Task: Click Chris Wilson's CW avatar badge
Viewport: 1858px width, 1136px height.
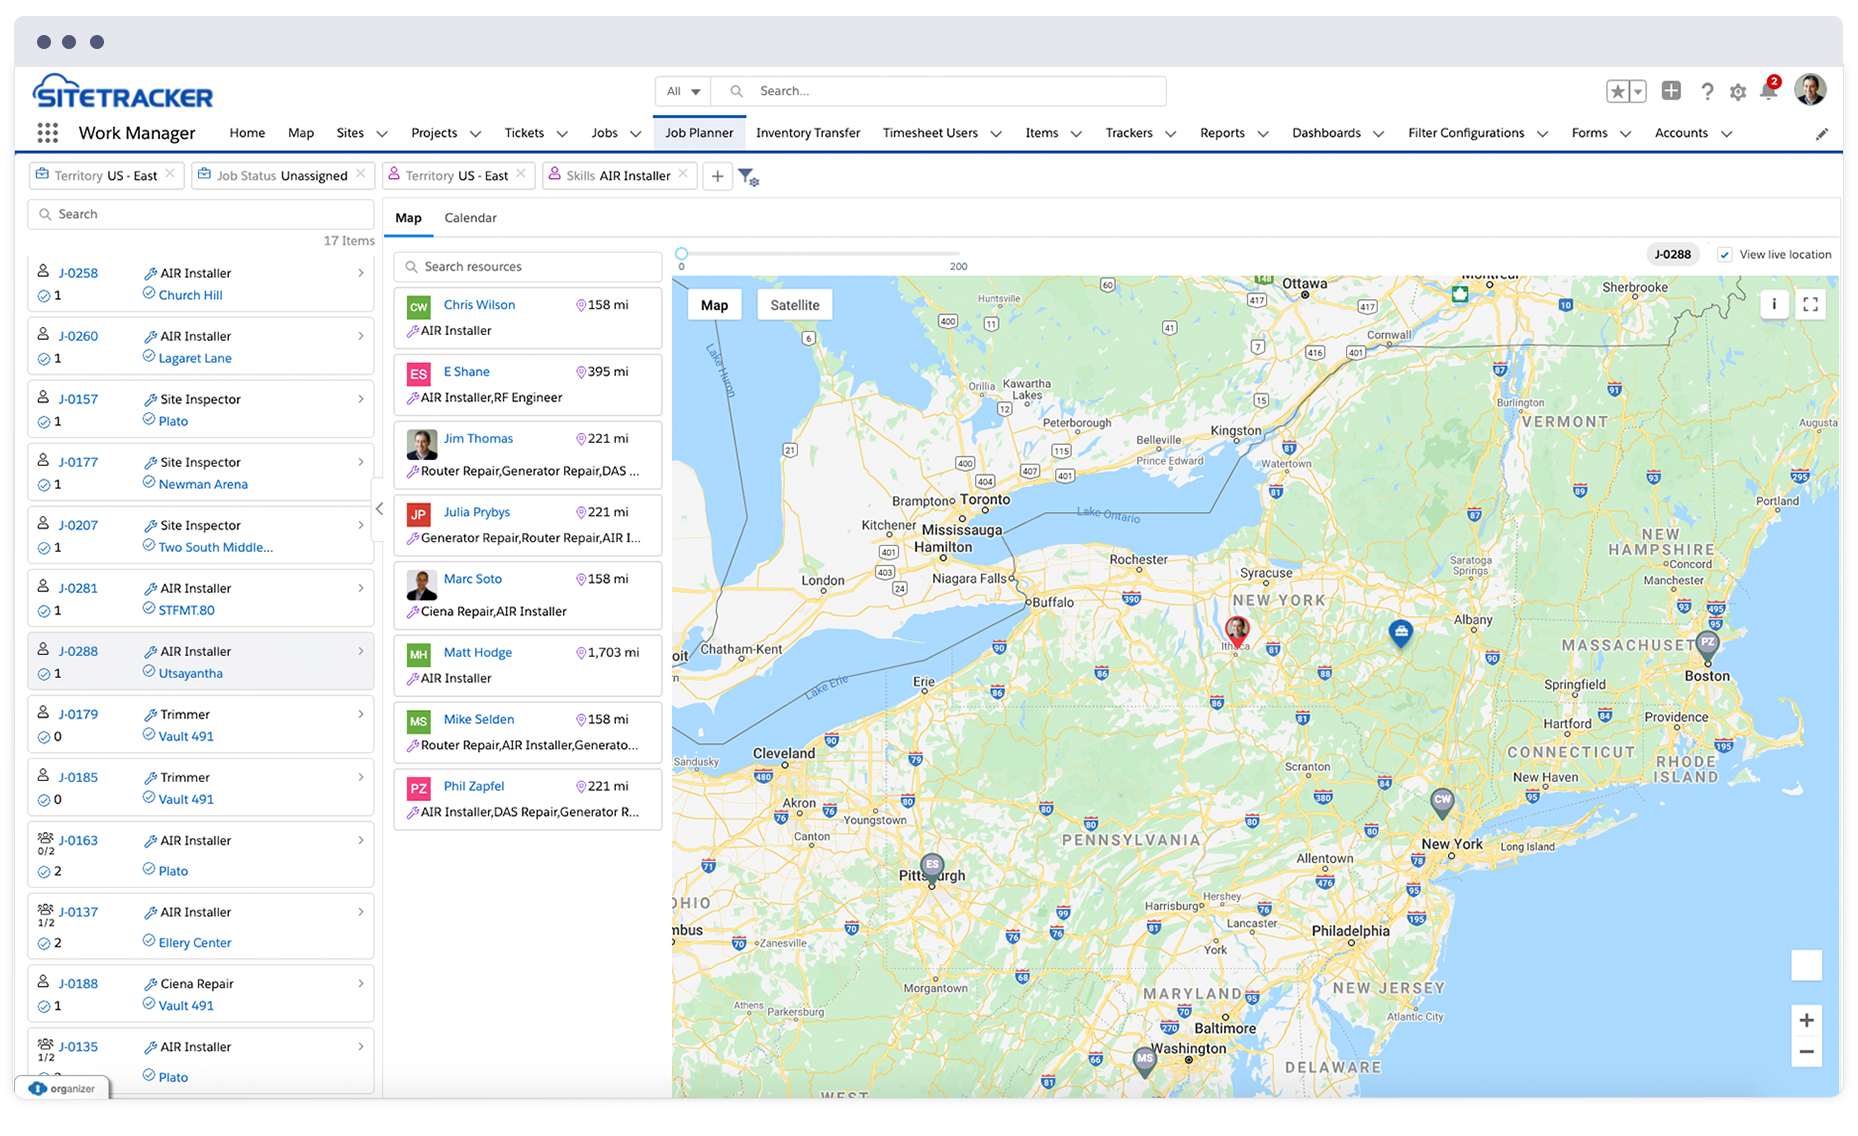Action: click(x=418, y=308)
